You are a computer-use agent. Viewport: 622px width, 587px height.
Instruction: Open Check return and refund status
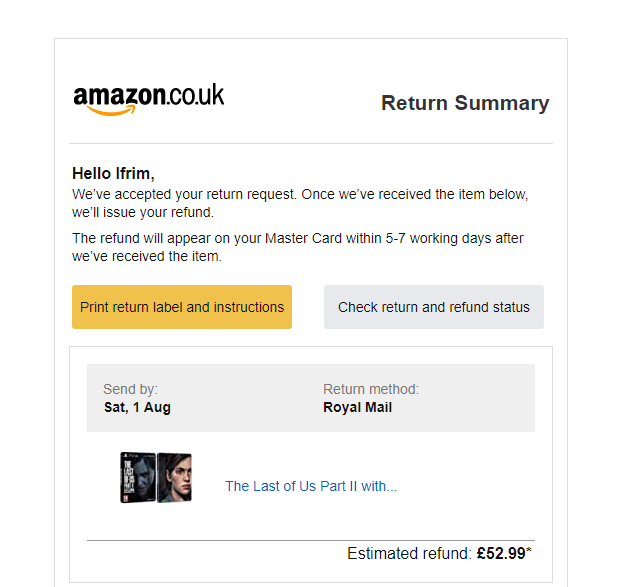[x=434, y=307]
